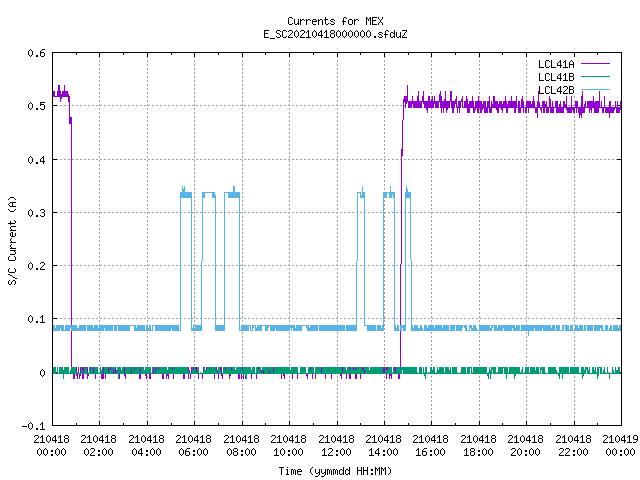Click the 210418 00:00 x-axis tick label
Screen dimensions: 640x480
click(x=51, y=445)
